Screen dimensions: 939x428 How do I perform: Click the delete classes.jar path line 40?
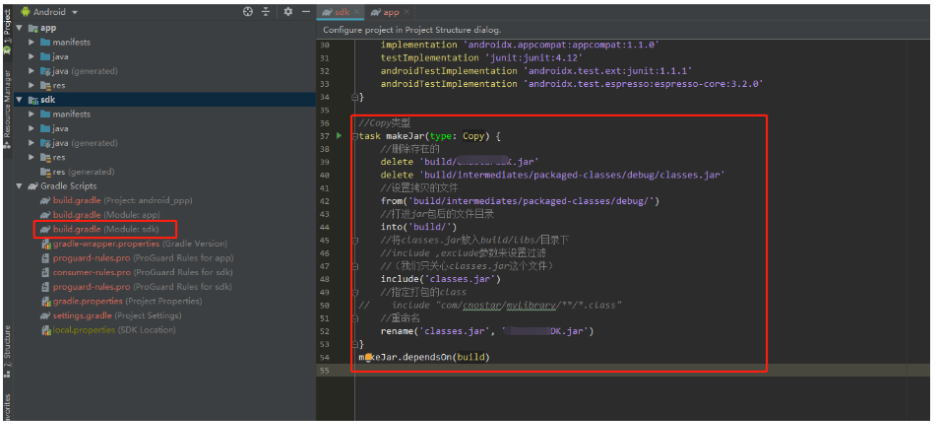coord(553,175)
